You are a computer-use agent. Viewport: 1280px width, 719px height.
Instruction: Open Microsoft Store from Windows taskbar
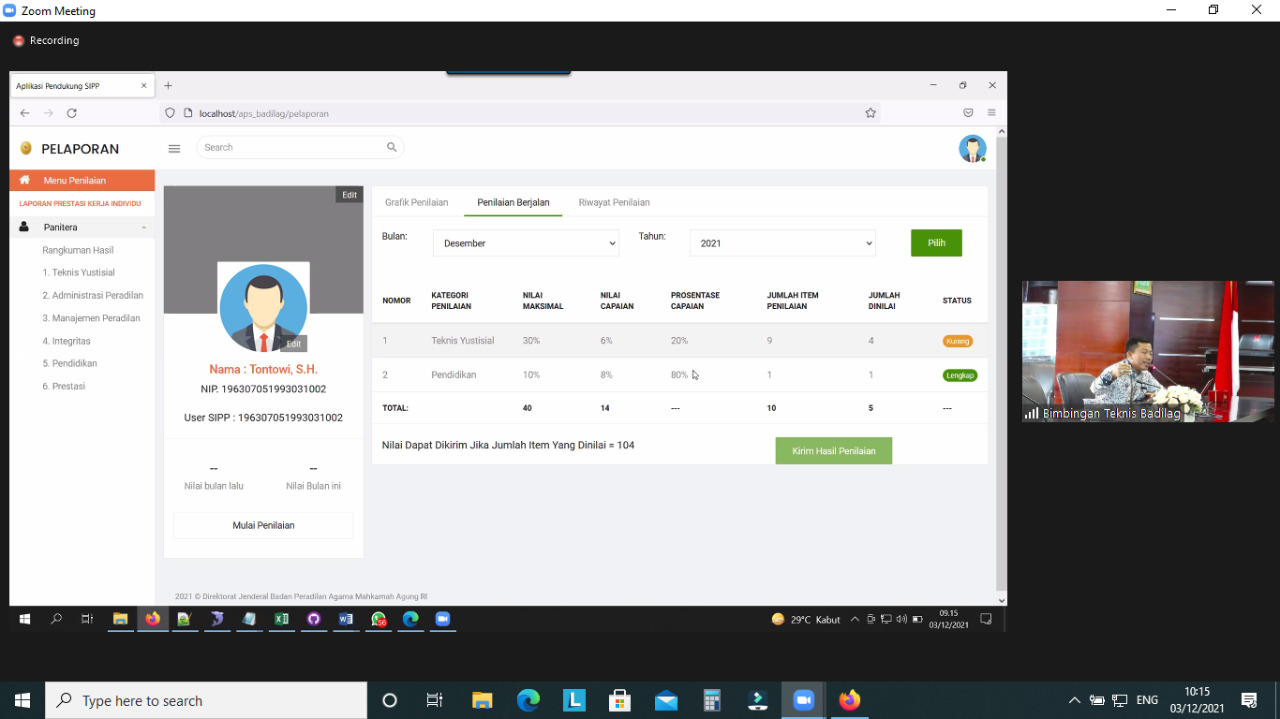point(620,700)
